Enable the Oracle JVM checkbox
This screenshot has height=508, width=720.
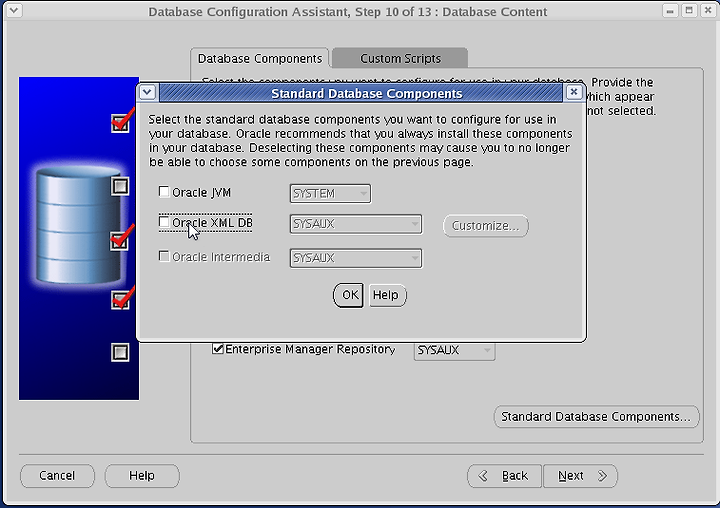pos(164,192)
